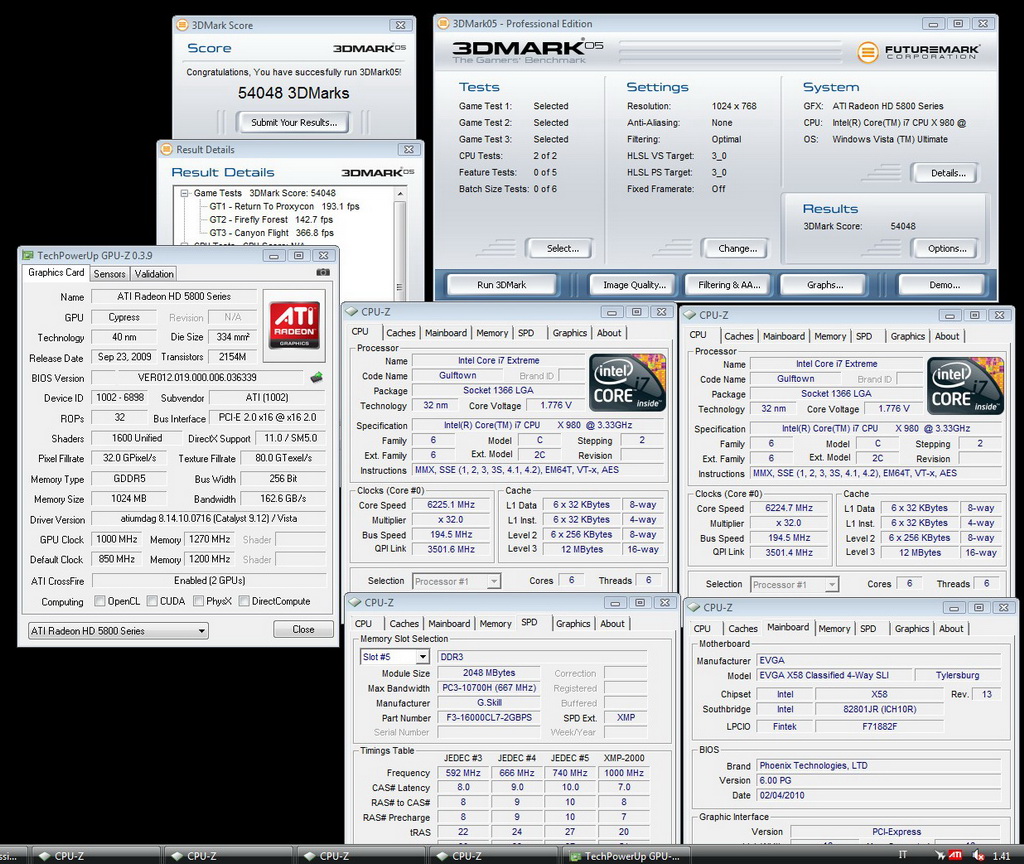
Task: Click the Driver Version field in GPU-Z
Action: pos(209,519)
